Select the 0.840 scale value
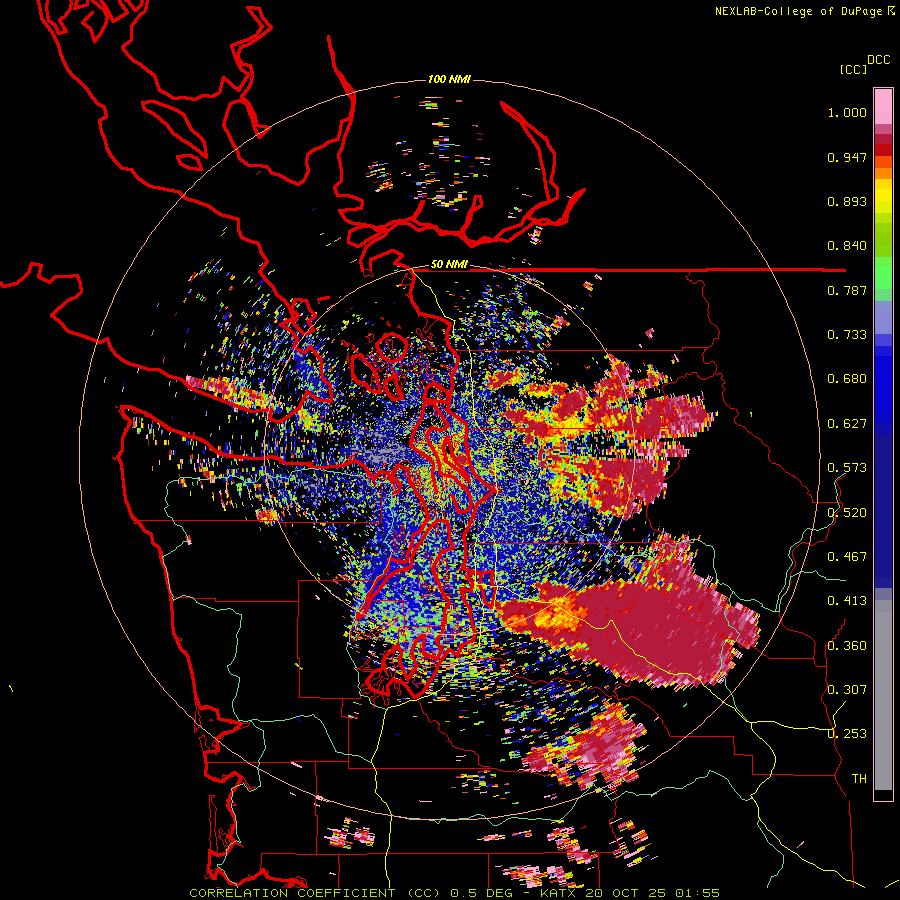 pos(847,246)
